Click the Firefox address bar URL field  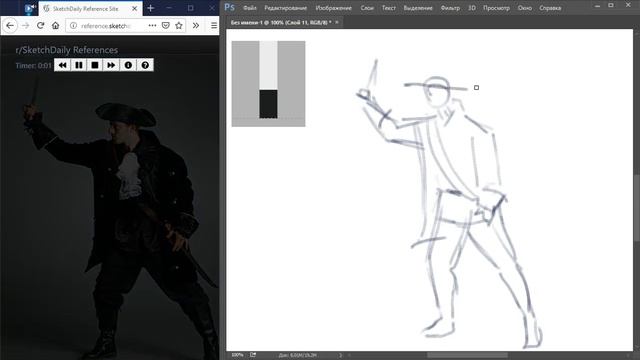(106, 26)
